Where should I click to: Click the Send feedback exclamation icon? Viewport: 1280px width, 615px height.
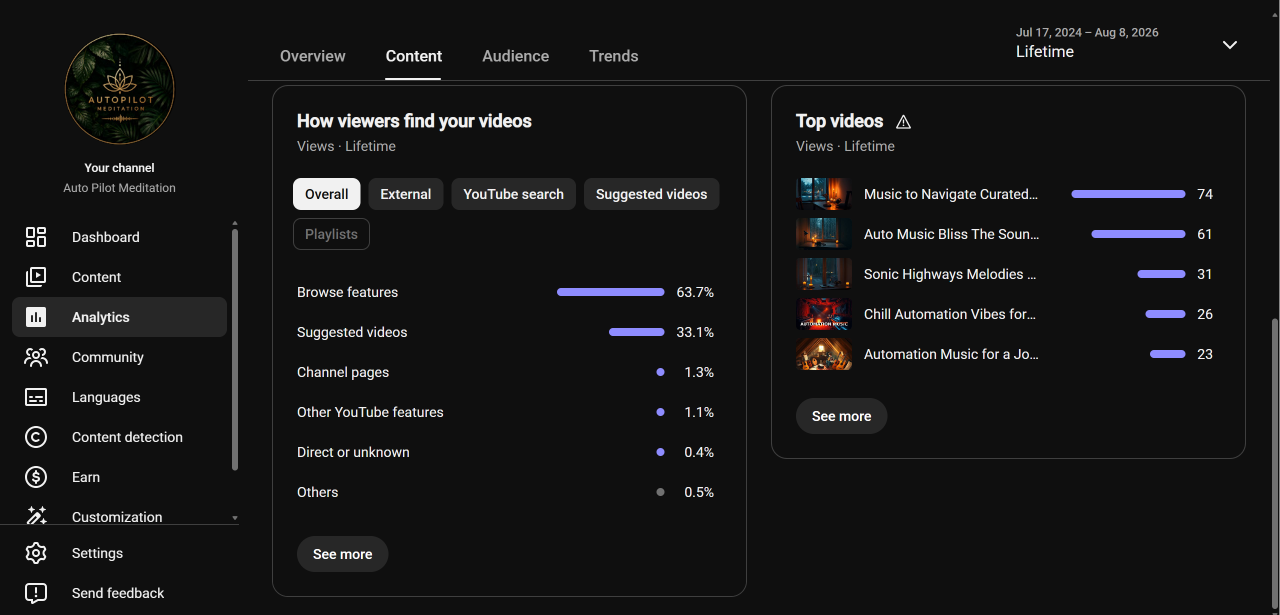[x=36, y=593]
